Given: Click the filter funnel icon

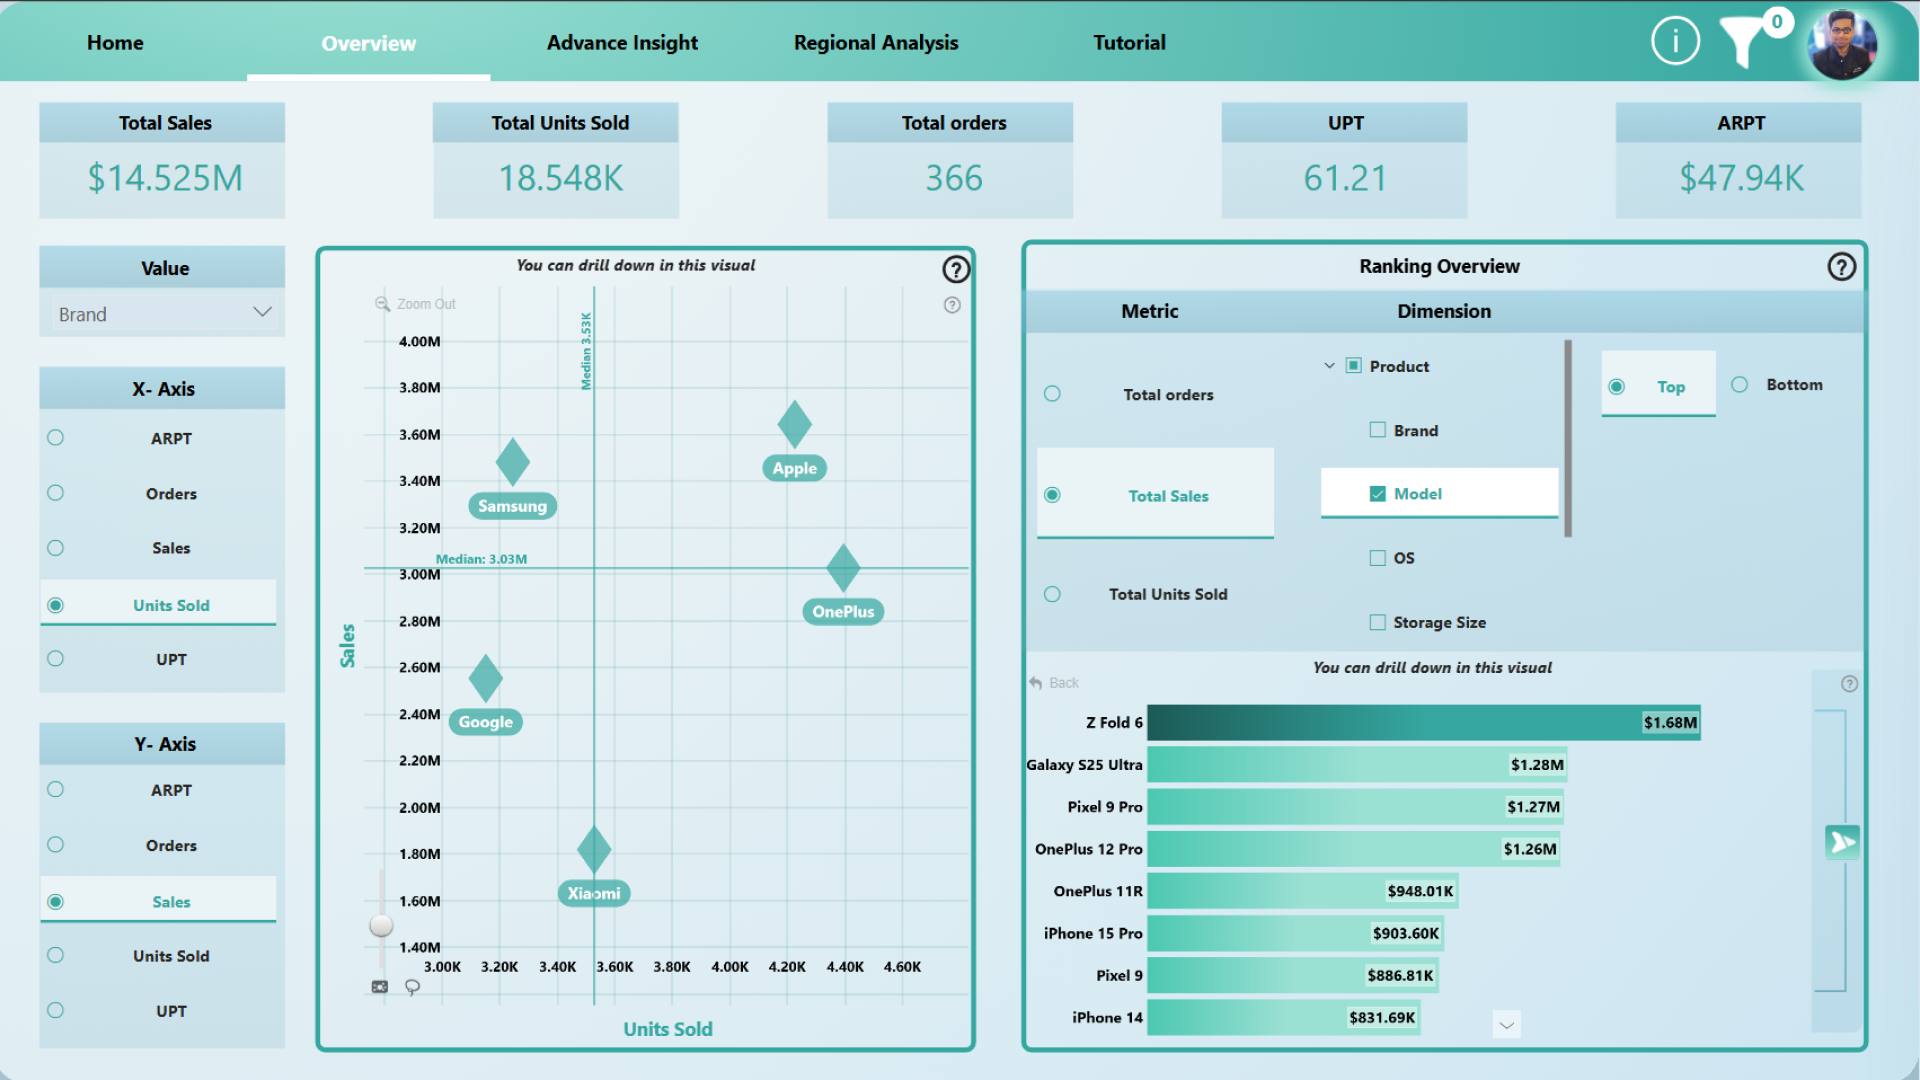Looking at the screenshot, I should (1742, 42).
